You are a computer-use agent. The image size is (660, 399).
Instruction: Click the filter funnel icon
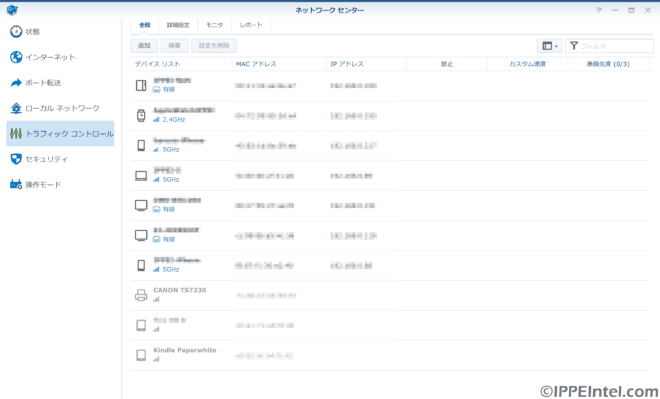coord(574,45)
